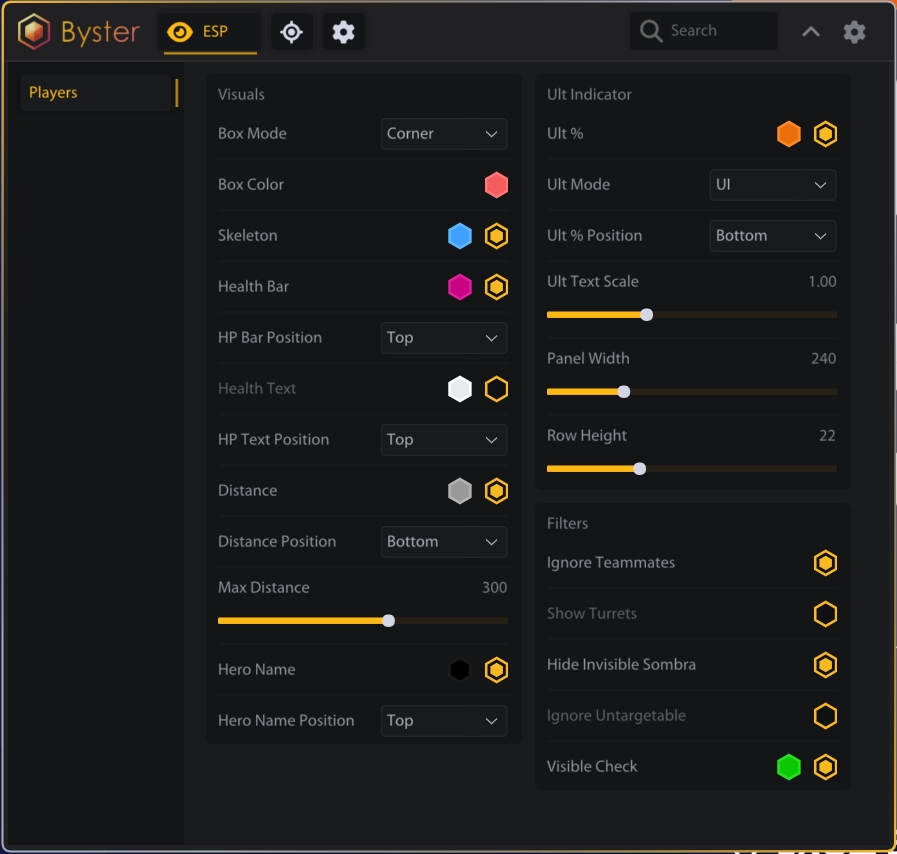Click the ESP eye icon
This screenshot has width=897, height=854.
[178, 31]
